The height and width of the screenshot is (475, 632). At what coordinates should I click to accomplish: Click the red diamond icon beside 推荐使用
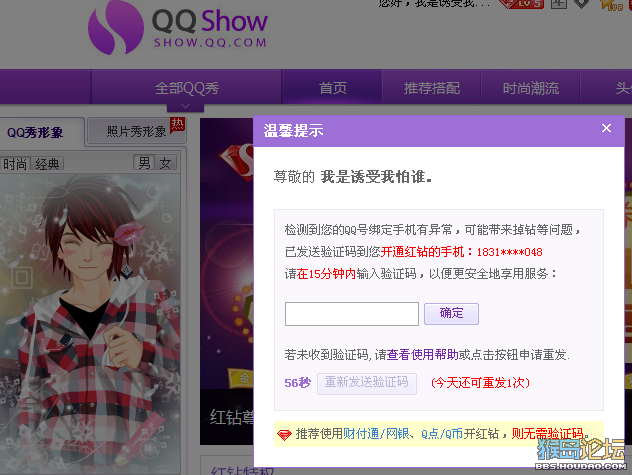[284, 435]
